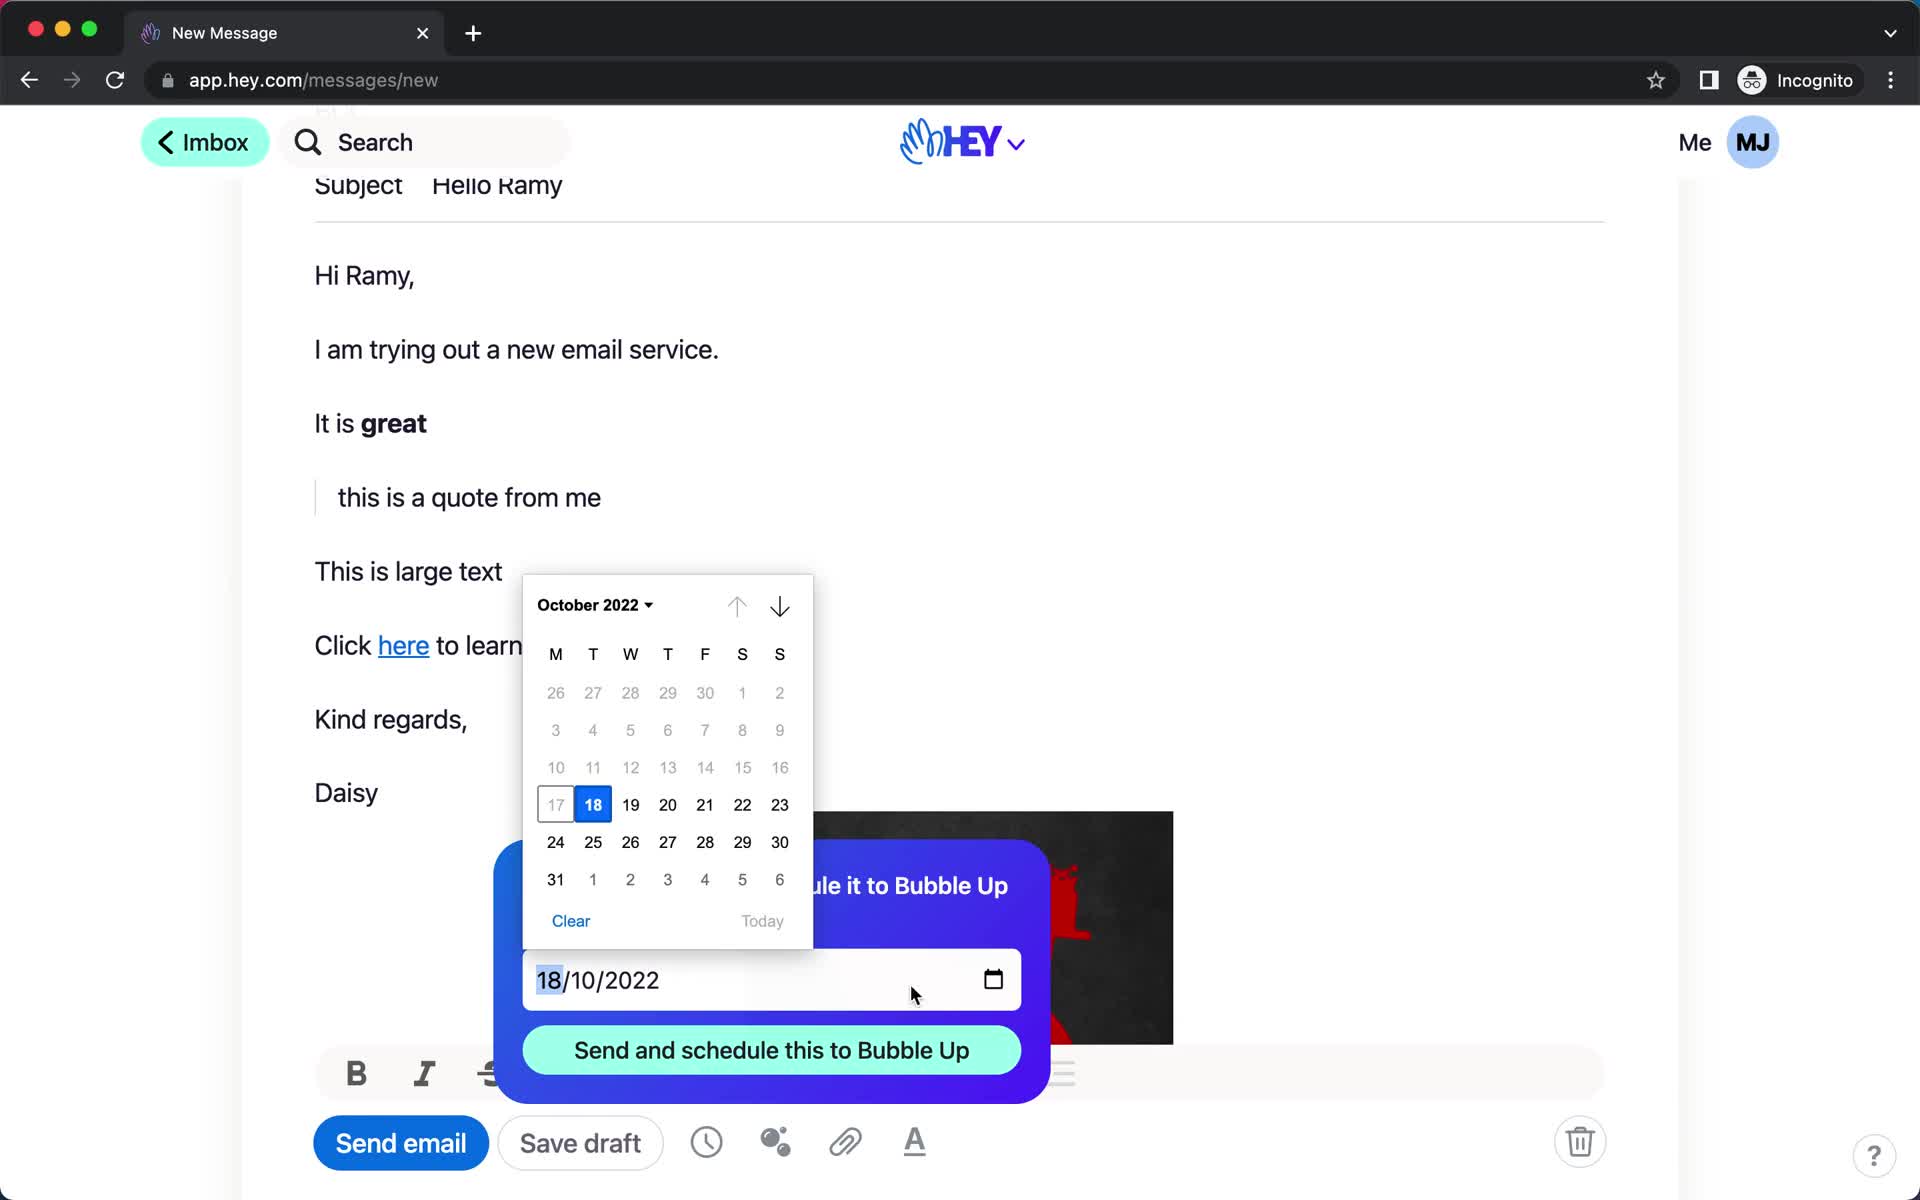
Task: Edit the date input field 18/10/2022
Action: 769,980
